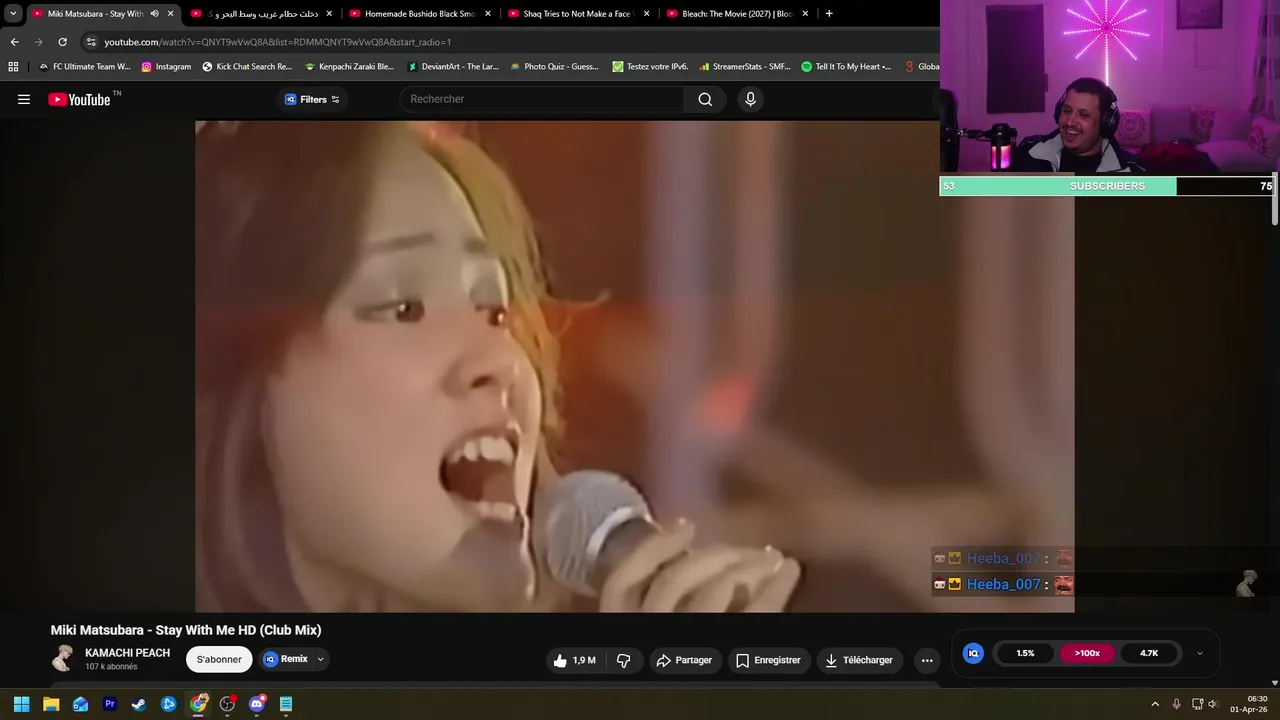Screen dimensions: 1280x720
Task: Open Testez votre IPv6 bookmark
Action: tap(650, 67)
